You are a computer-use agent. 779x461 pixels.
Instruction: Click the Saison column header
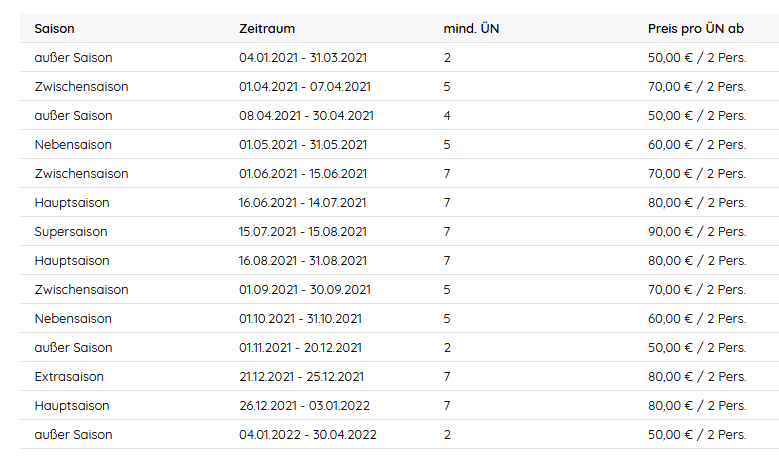(54, 29)
